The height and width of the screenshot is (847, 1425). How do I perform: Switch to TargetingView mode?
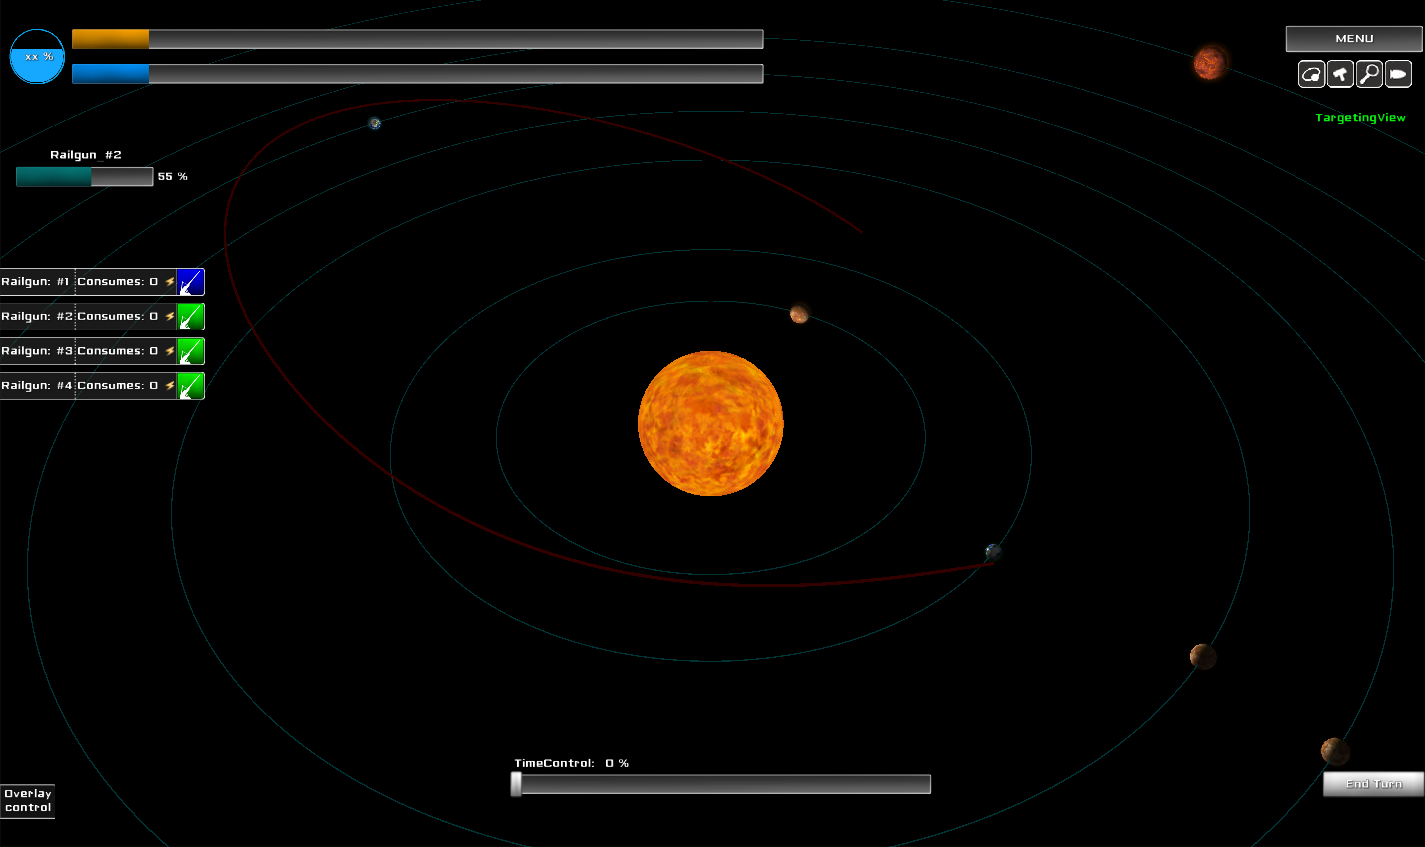(1360, 117)
